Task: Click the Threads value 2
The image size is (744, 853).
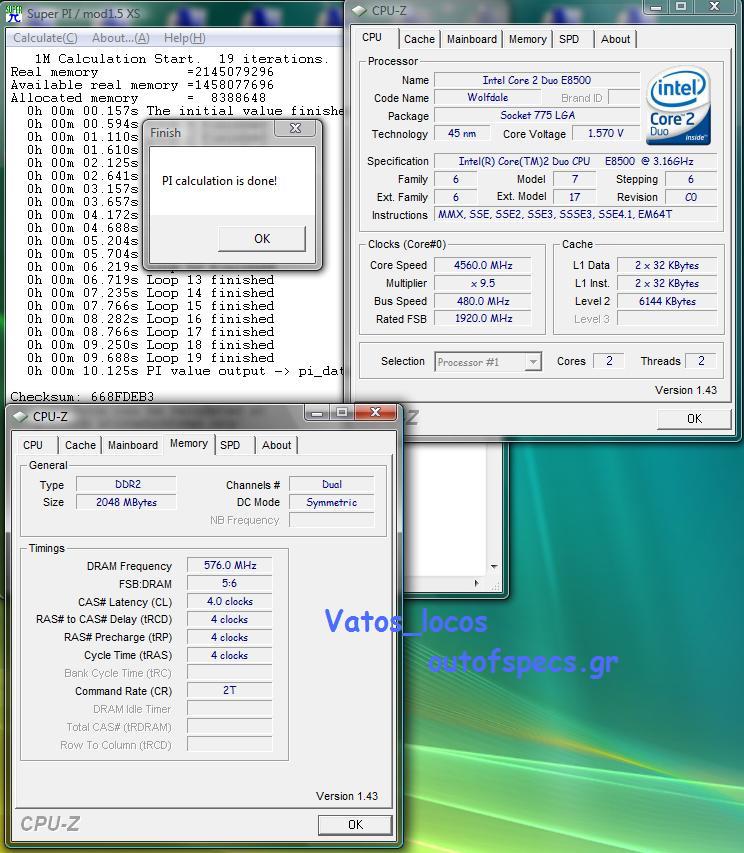Action: click(701, 361)
